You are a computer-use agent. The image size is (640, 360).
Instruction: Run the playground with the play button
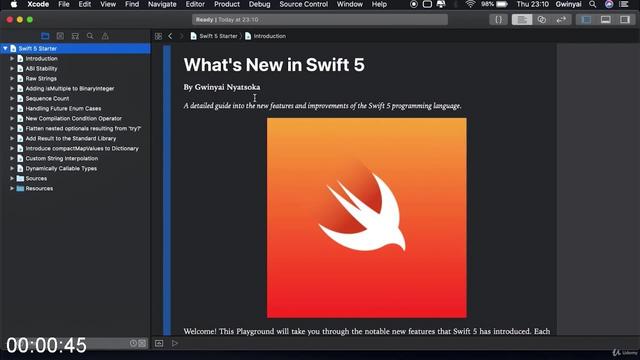click(175, 343)
